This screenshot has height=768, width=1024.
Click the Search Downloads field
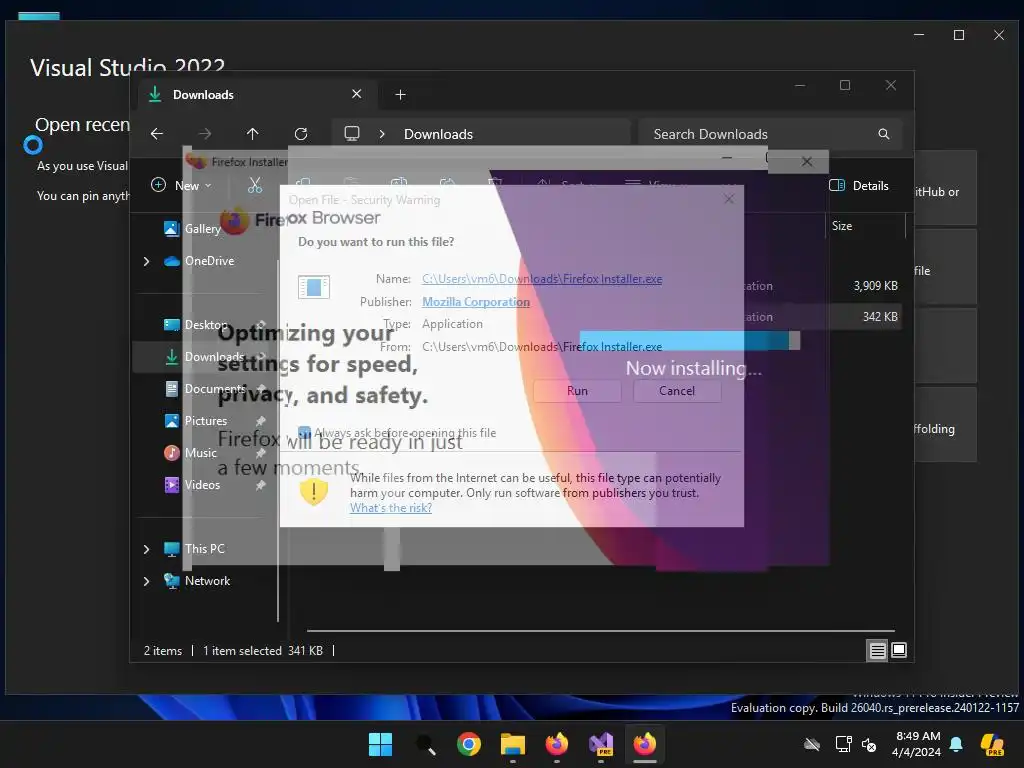pos(770,134)
